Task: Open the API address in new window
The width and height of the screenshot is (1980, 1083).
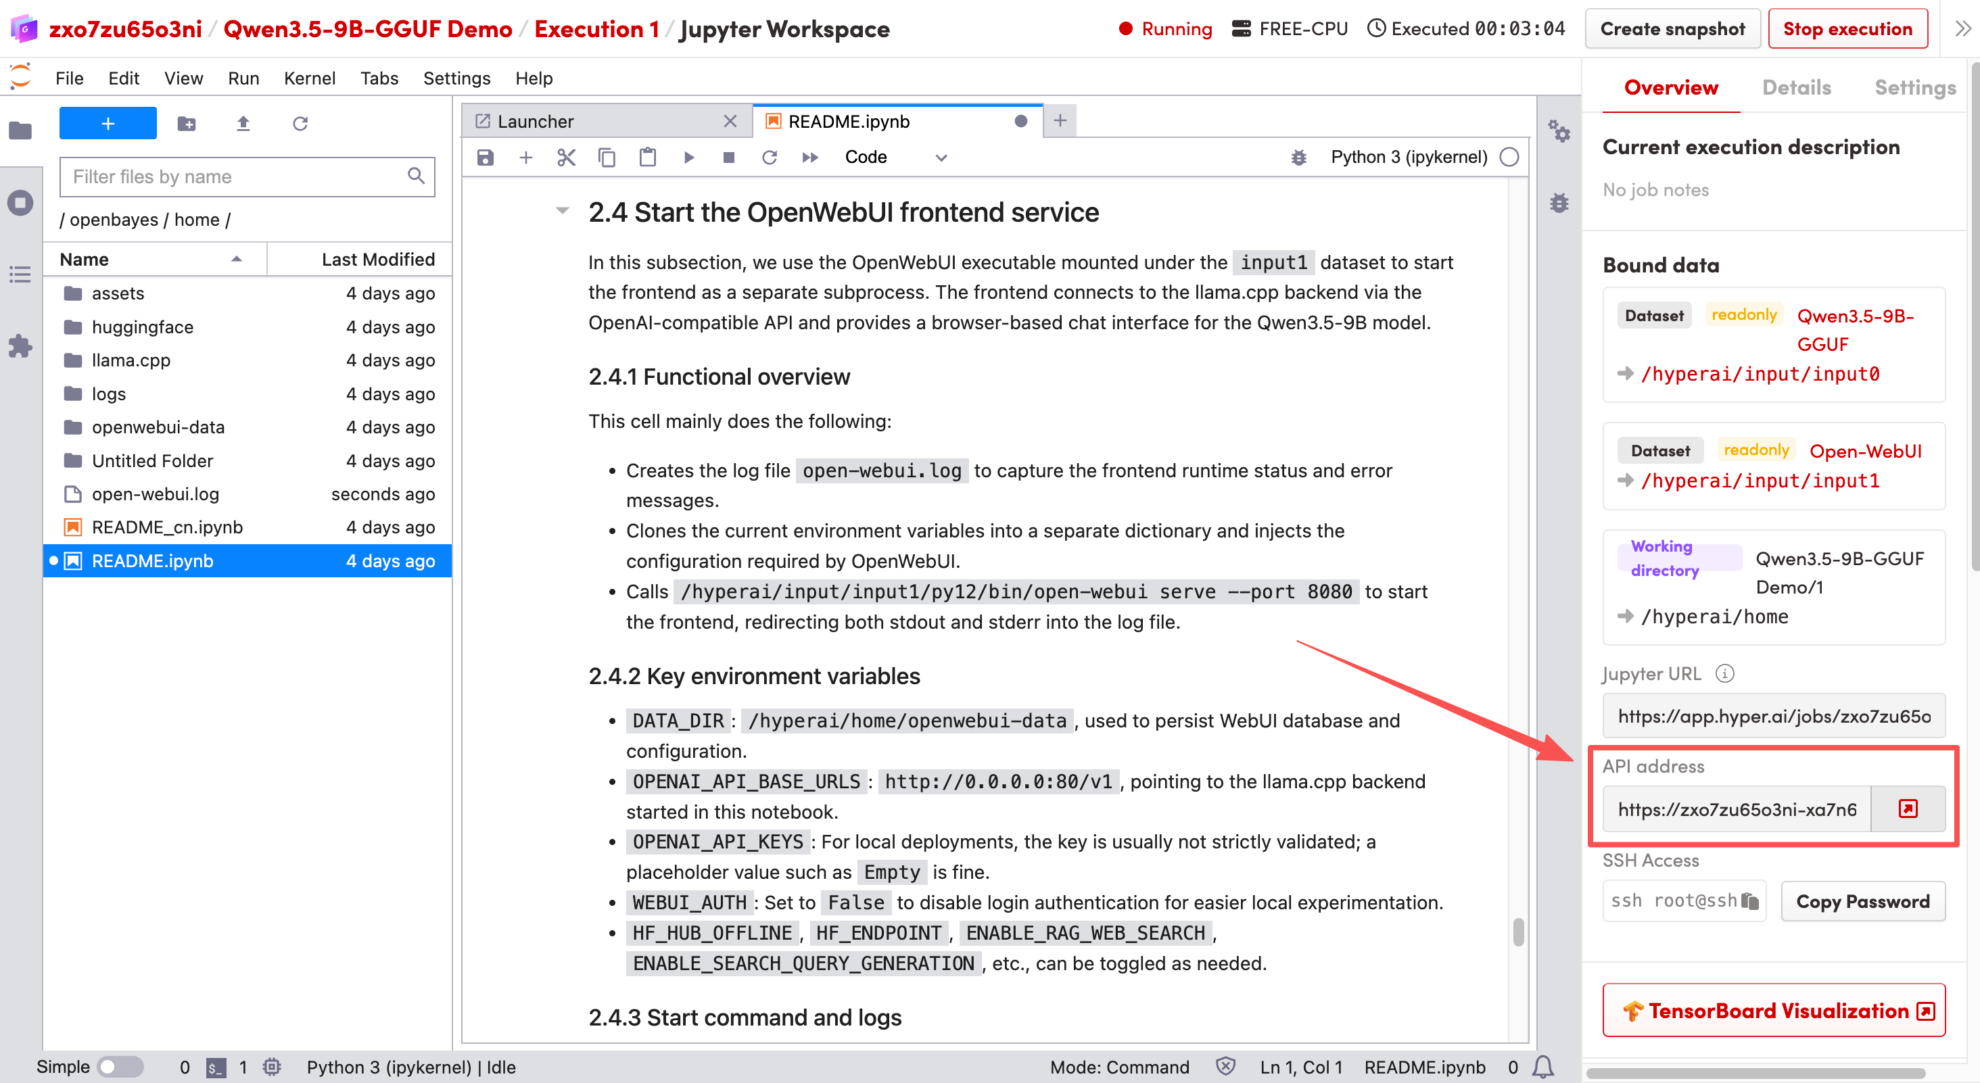Action: click(1907, 809)
